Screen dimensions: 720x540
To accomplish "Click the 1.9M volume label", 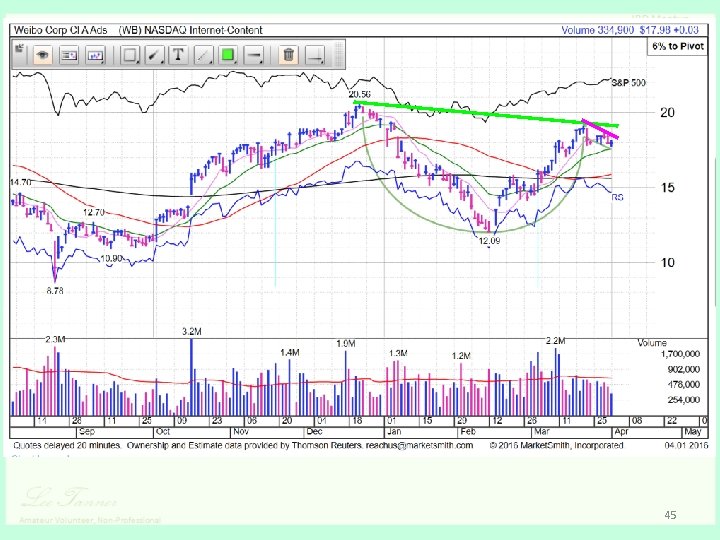I will tap(346, 344).
